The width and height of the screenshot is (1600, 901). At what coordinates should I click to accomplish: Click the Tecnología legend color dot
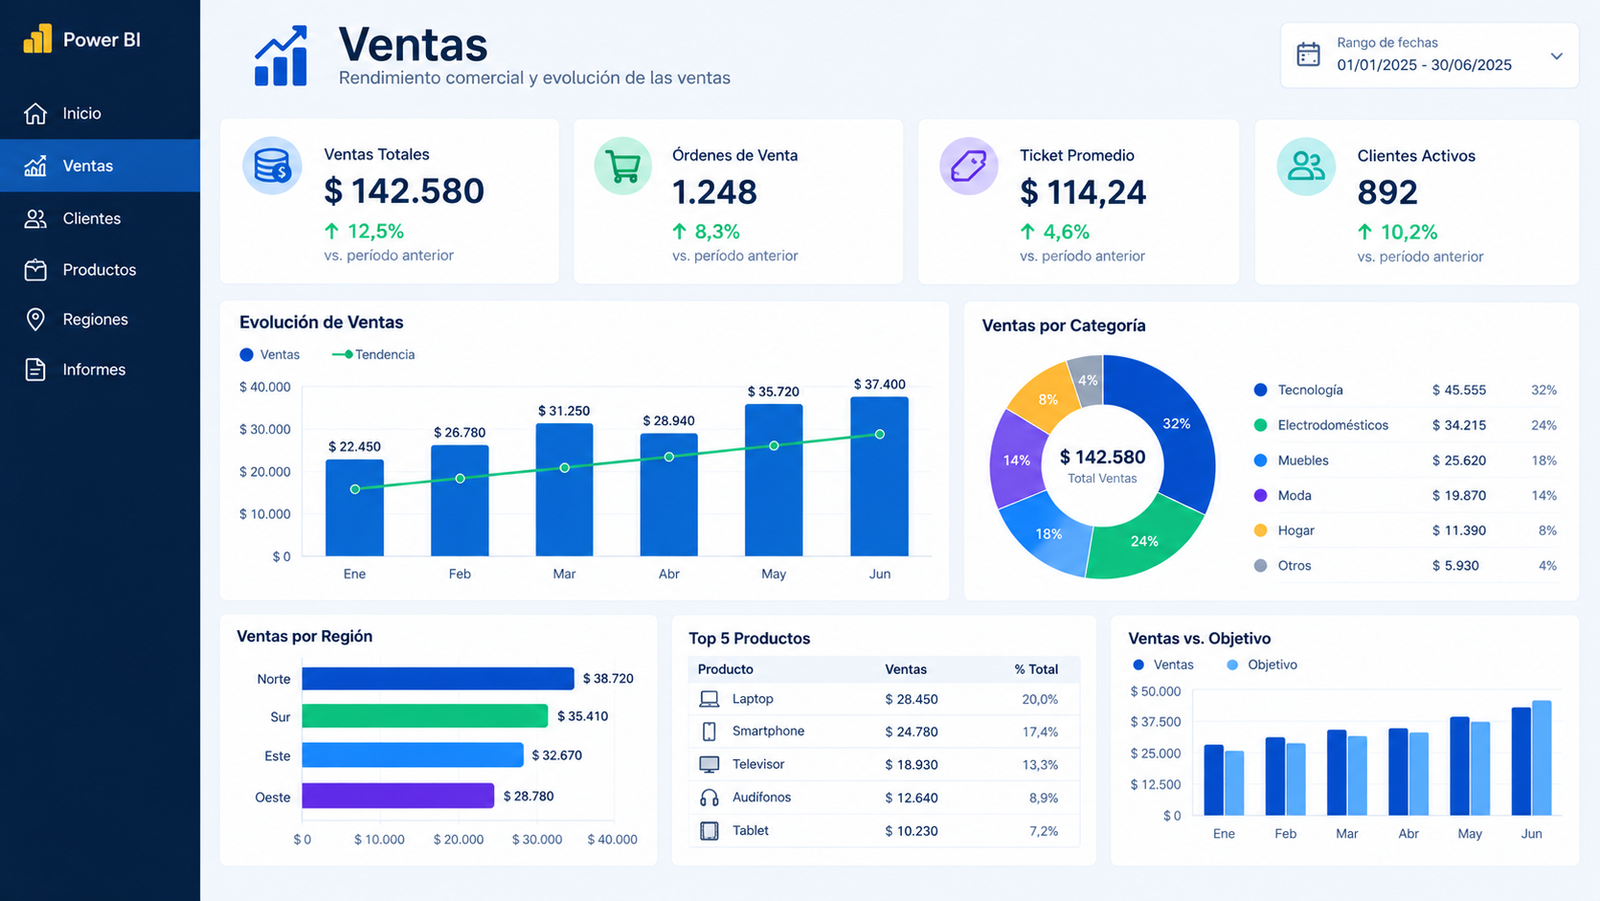coord(1260,390)
